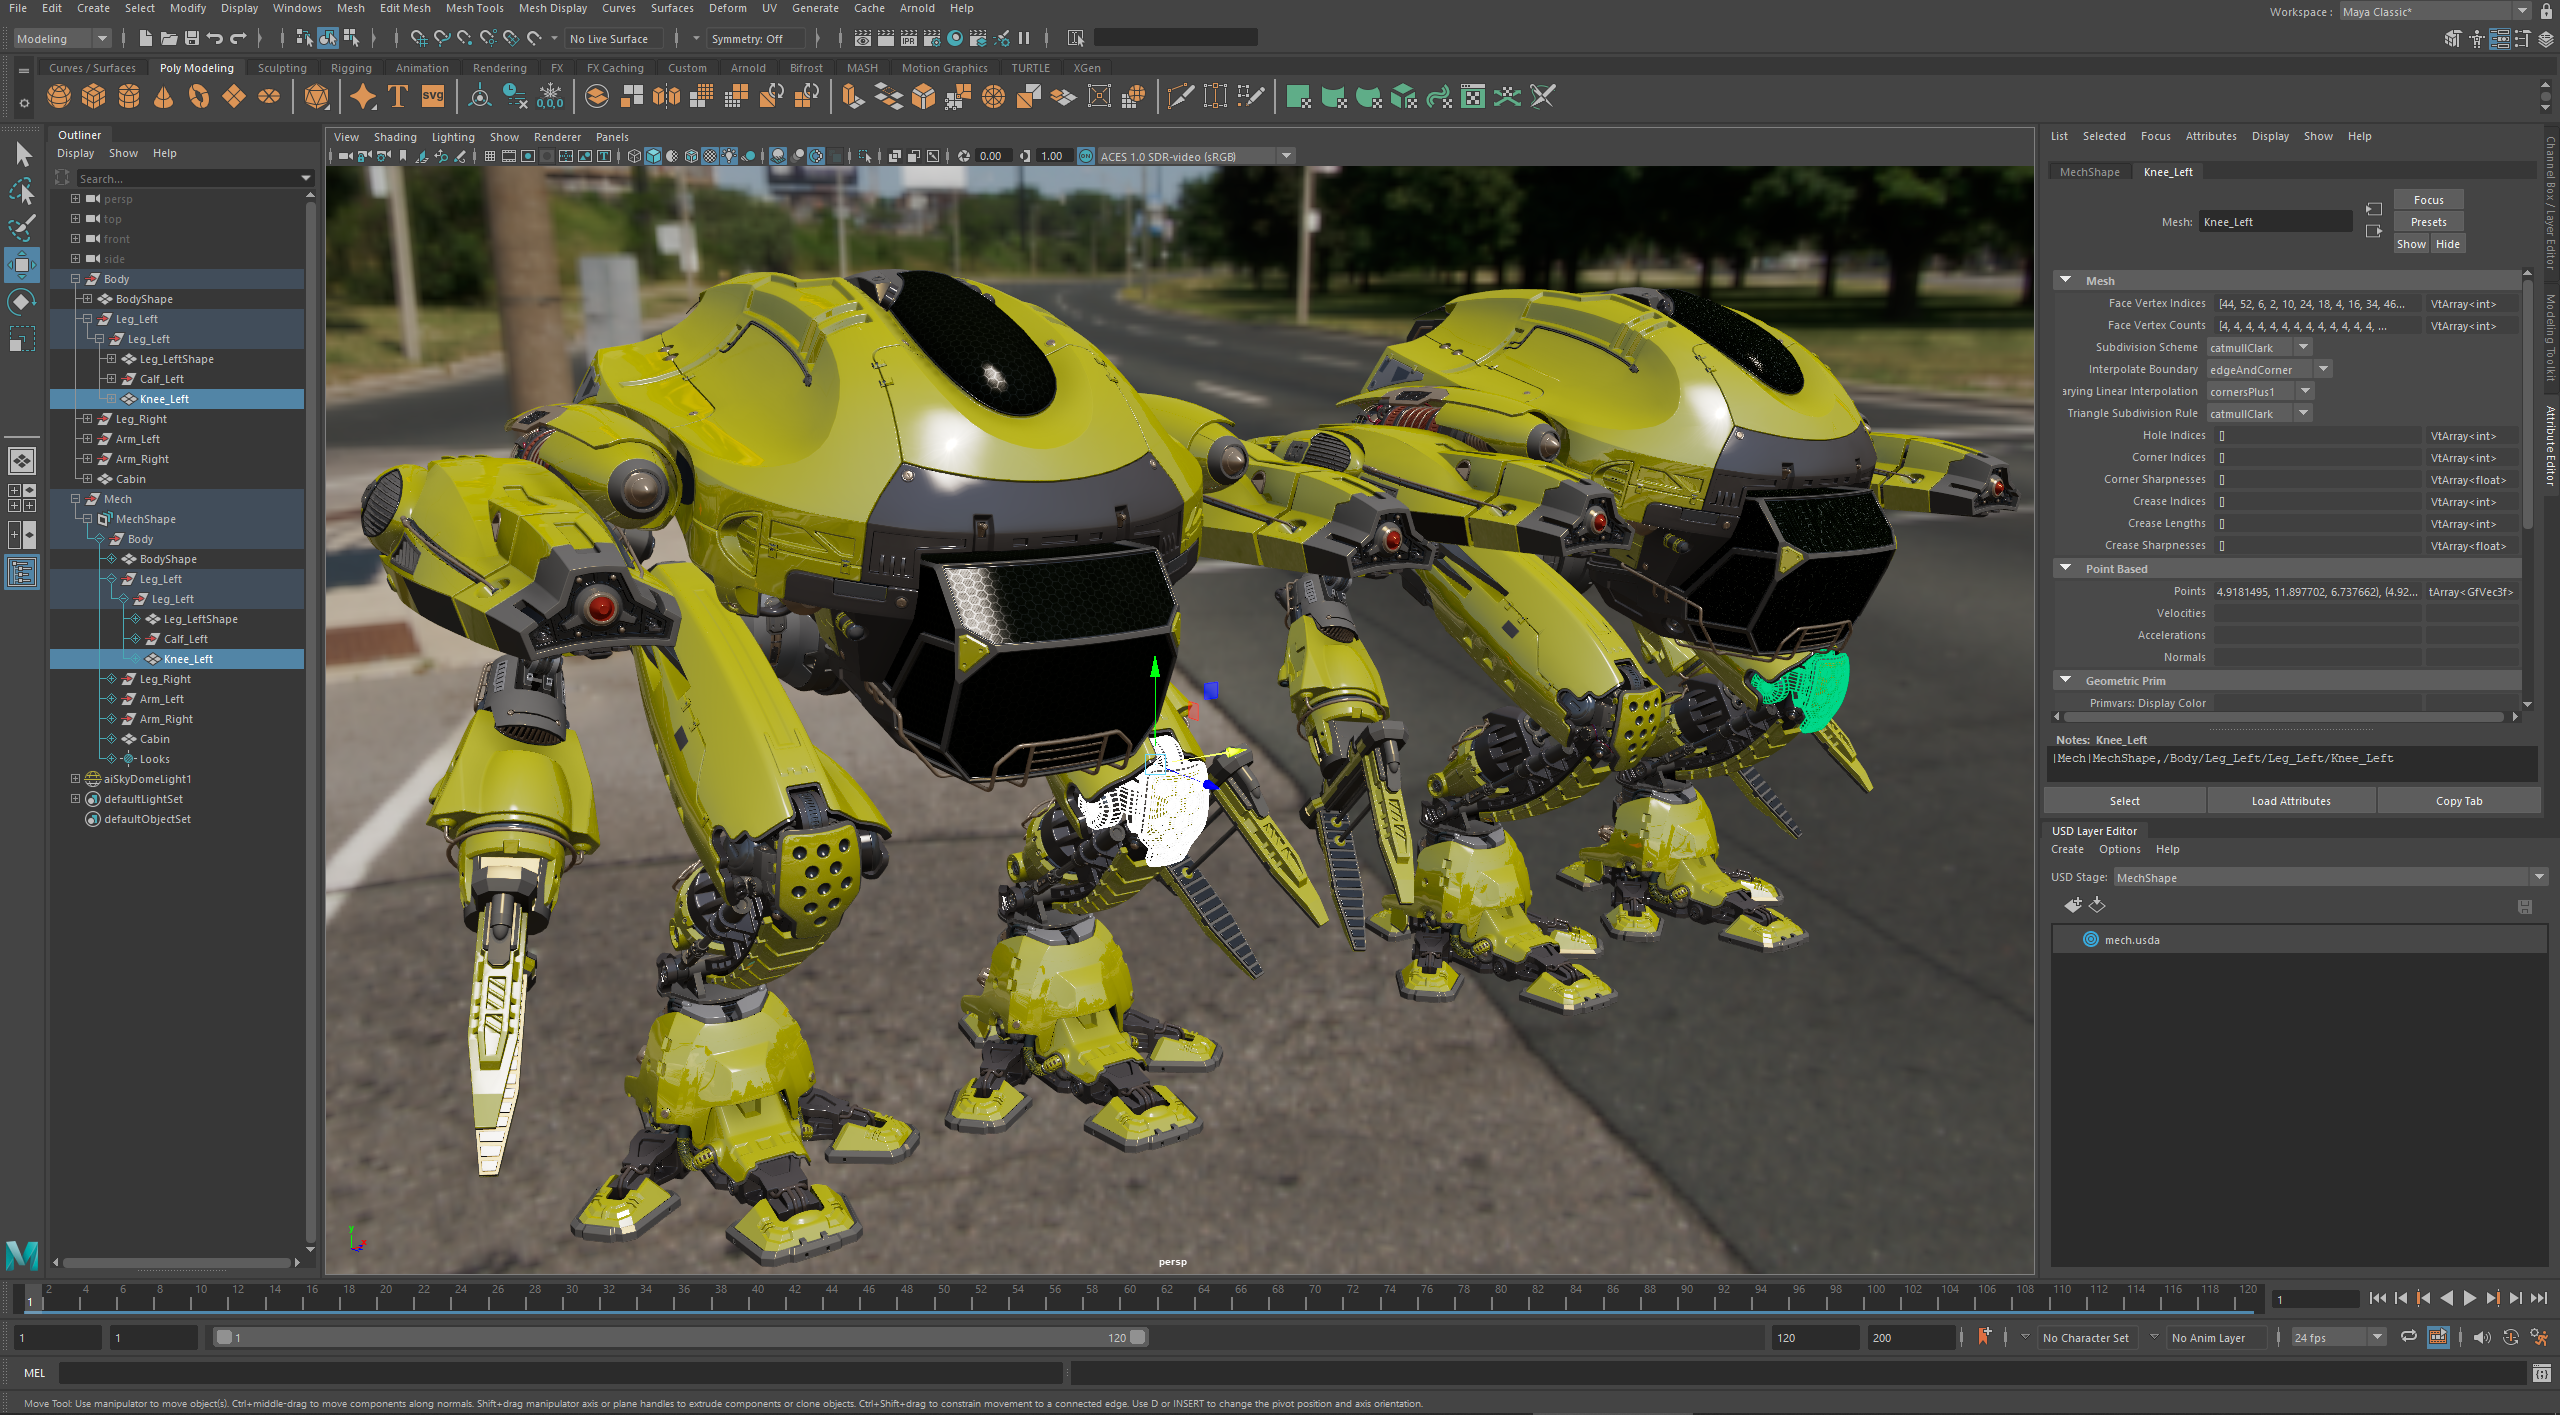
Task: Collapse the Point Based section
Action: tap(2066, 568)
